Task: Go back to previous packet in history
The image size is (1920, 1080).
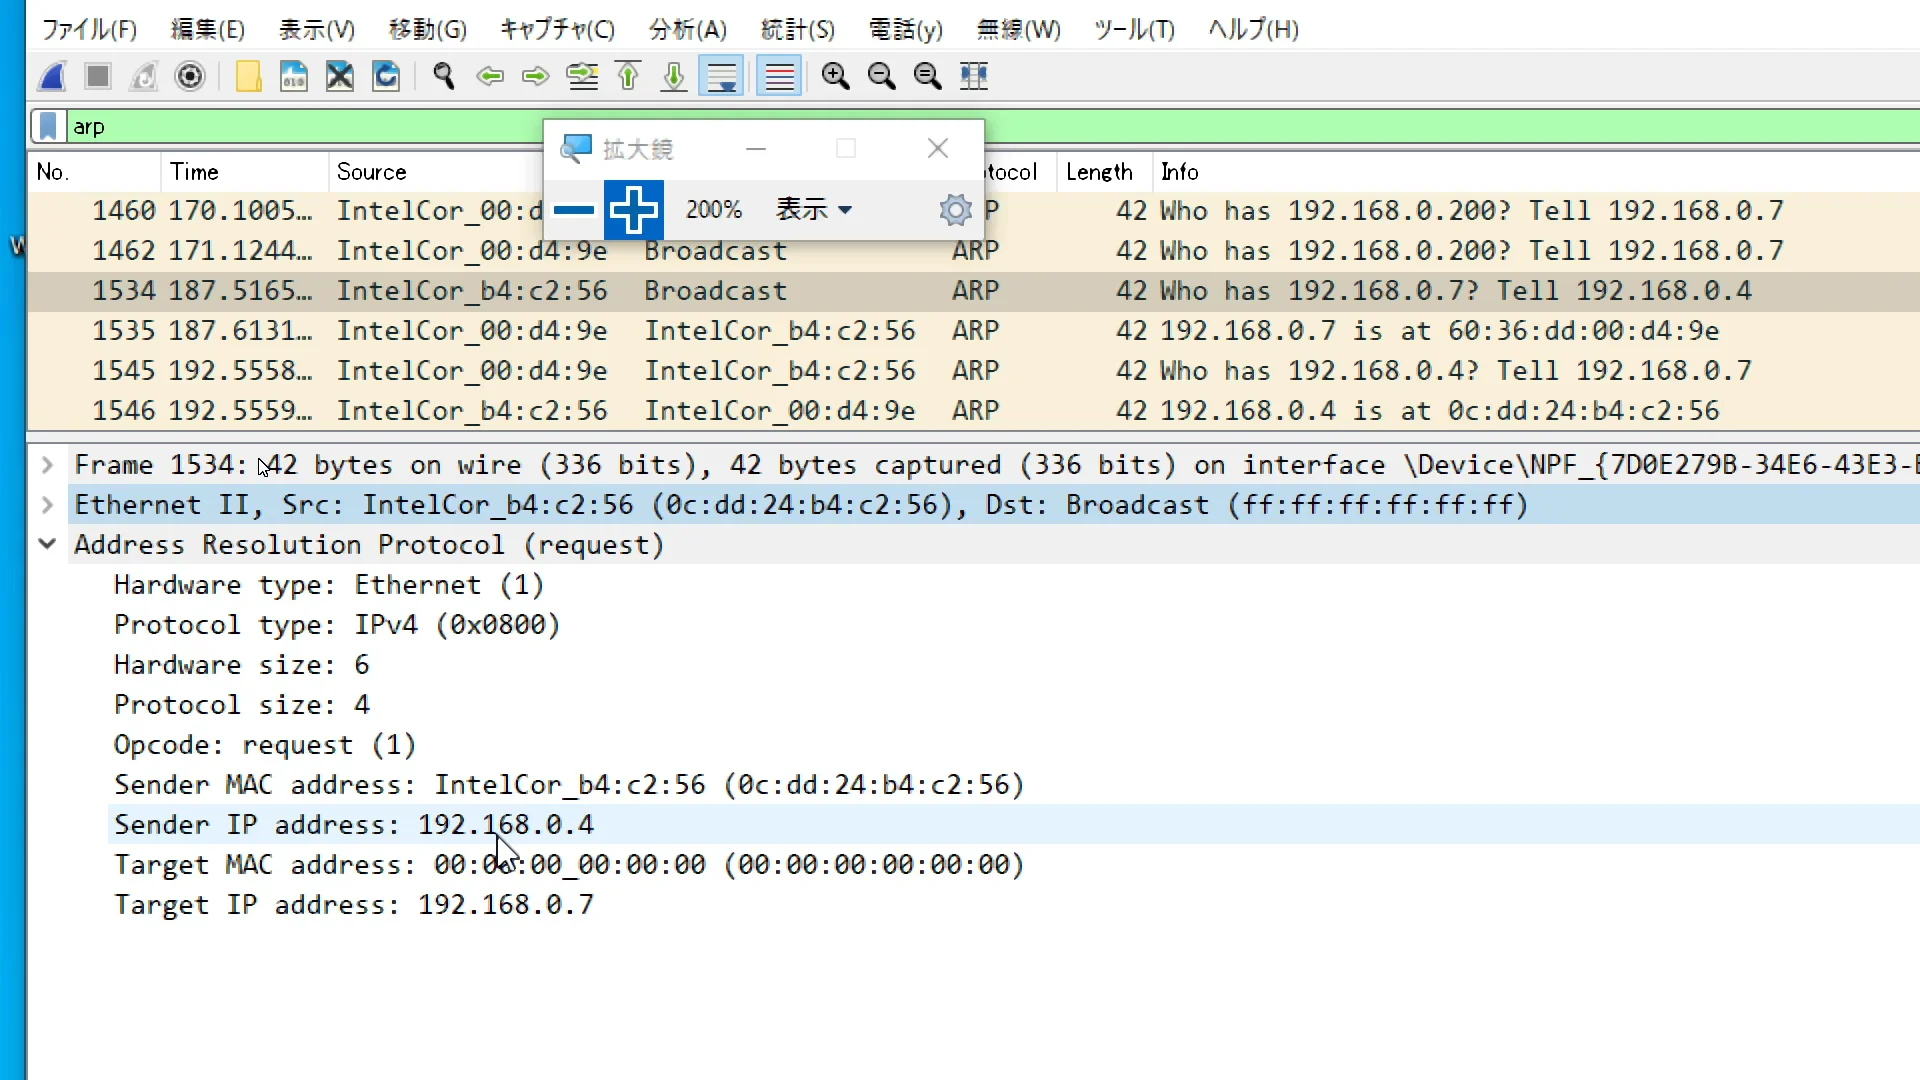Action: 490,76
